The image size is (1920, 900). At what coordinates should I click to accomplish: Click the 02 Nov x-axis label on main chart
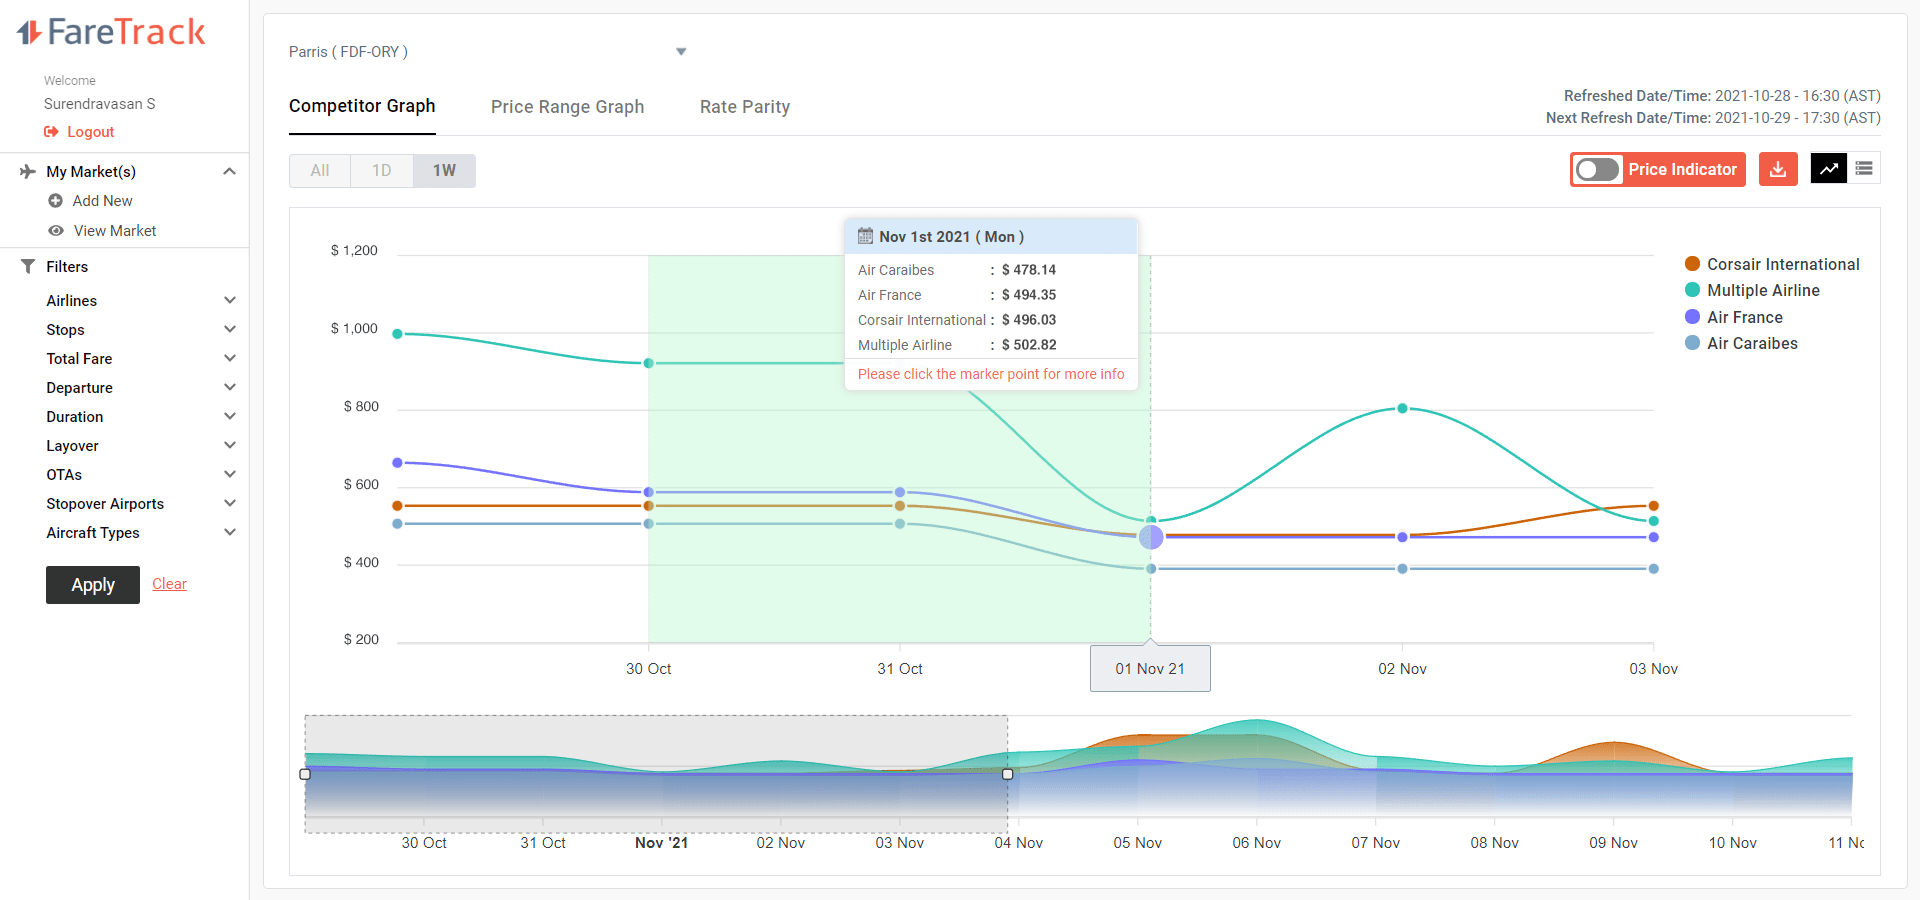tap(1402, 669)
